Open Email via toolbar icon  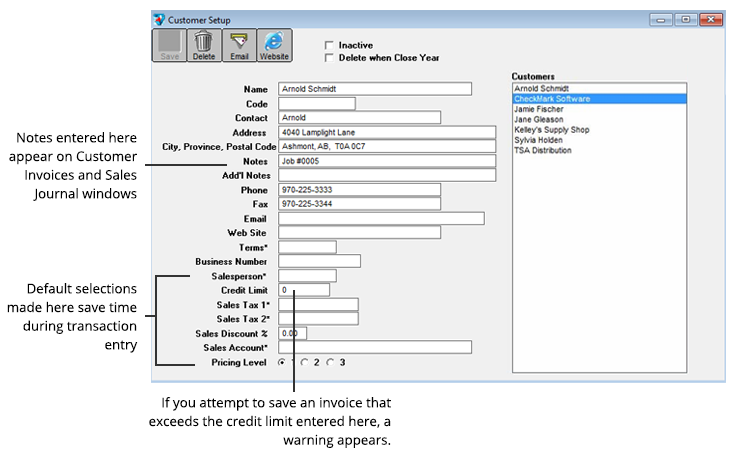coord(239,46)
